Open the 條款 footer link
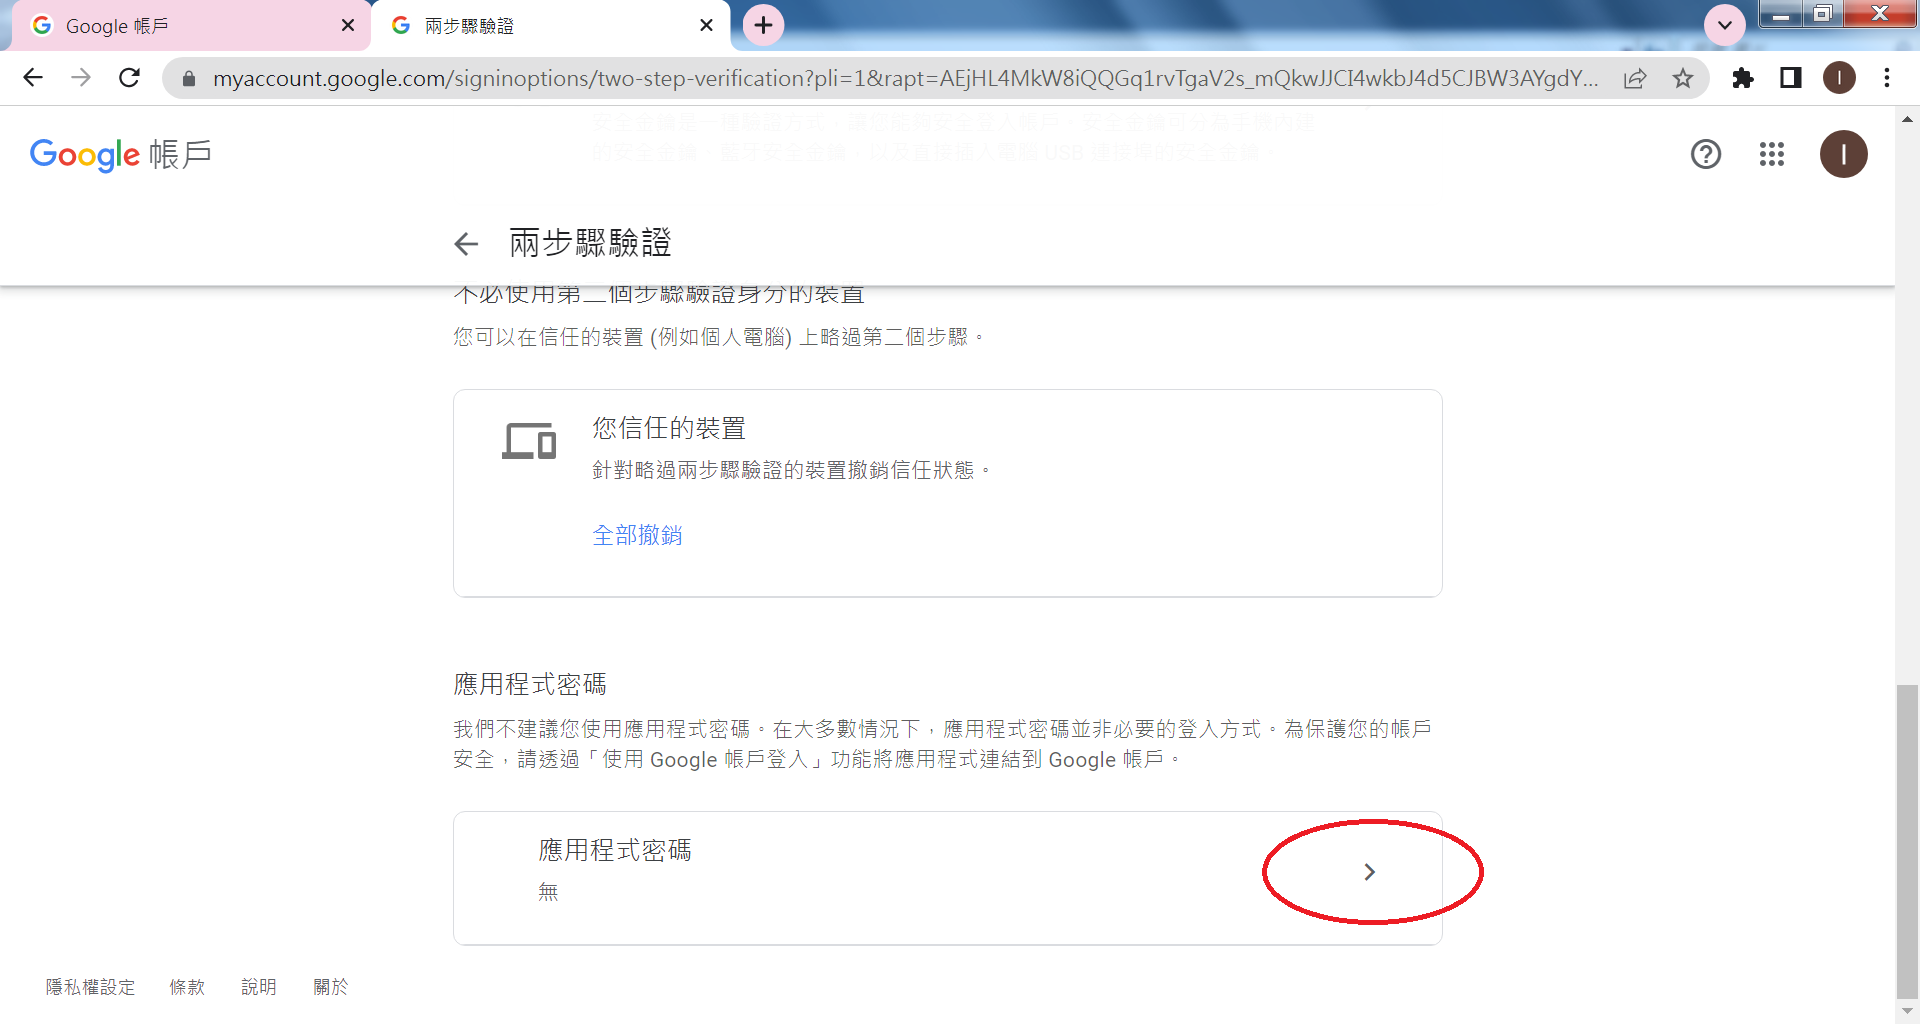Viewport: 1920px width, 1024px height. point(187,987)
